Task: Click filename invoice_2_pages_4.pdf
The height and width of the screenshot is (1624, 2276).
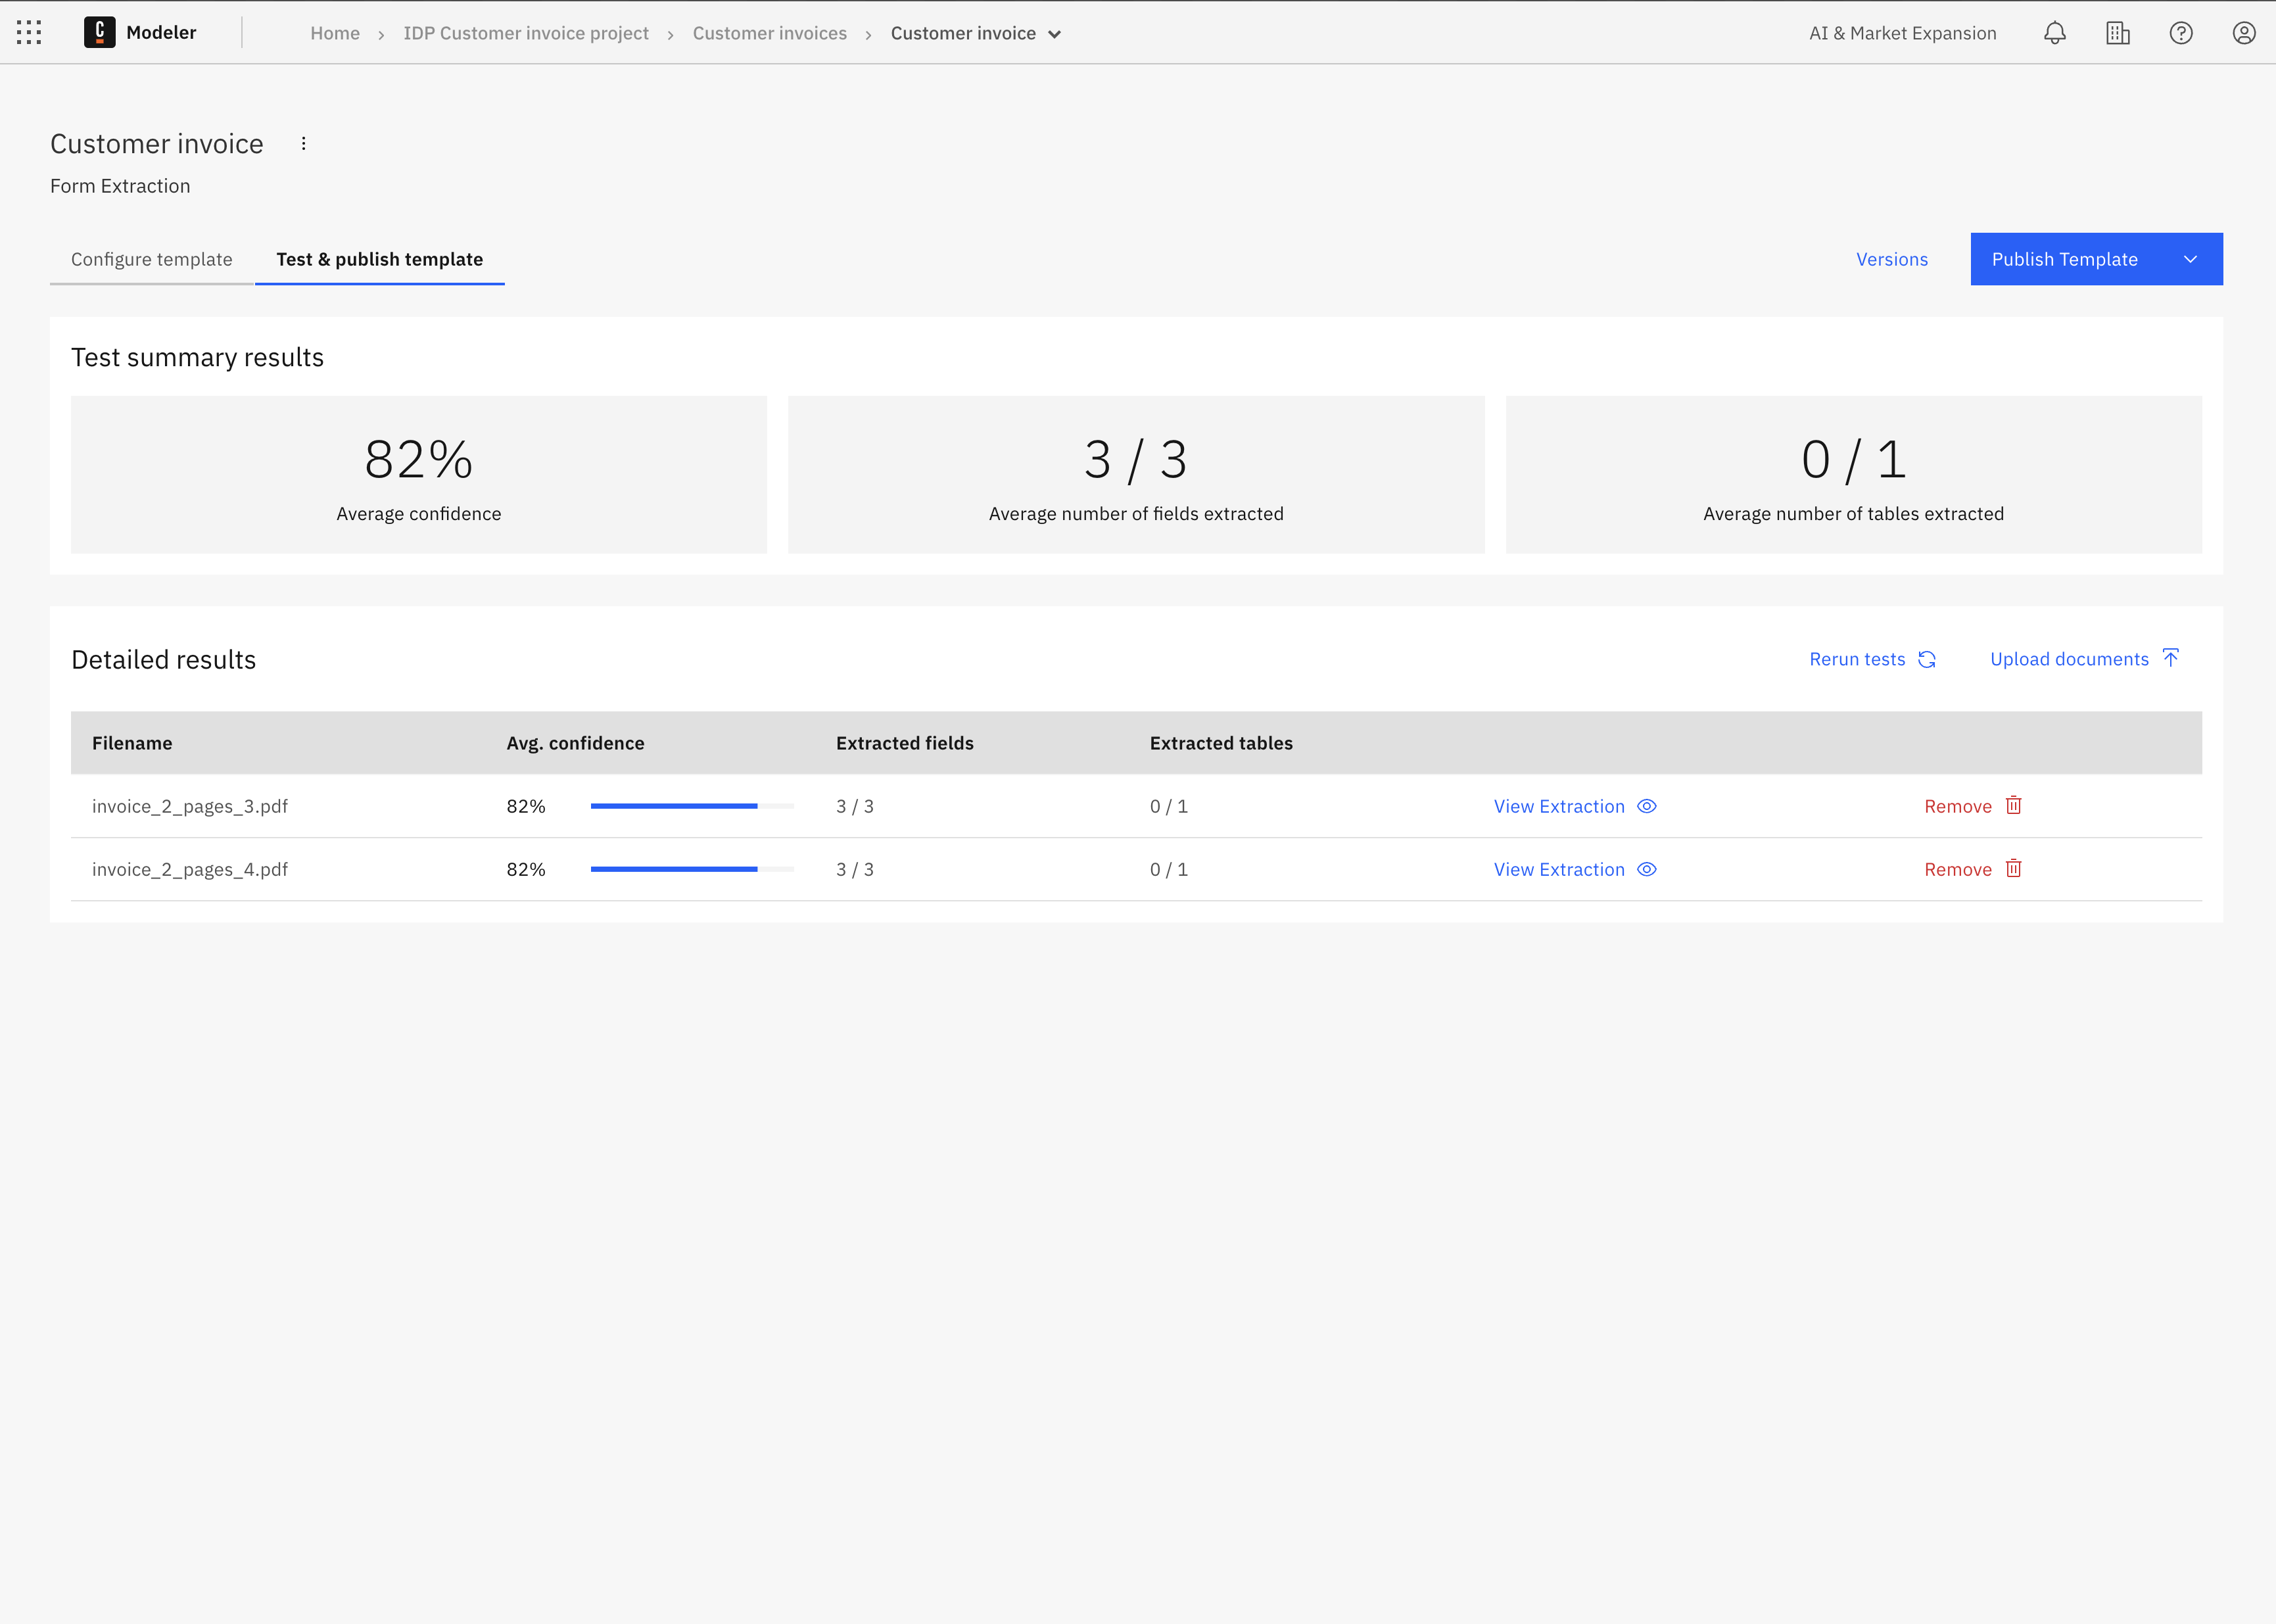Action: [190, 869]
